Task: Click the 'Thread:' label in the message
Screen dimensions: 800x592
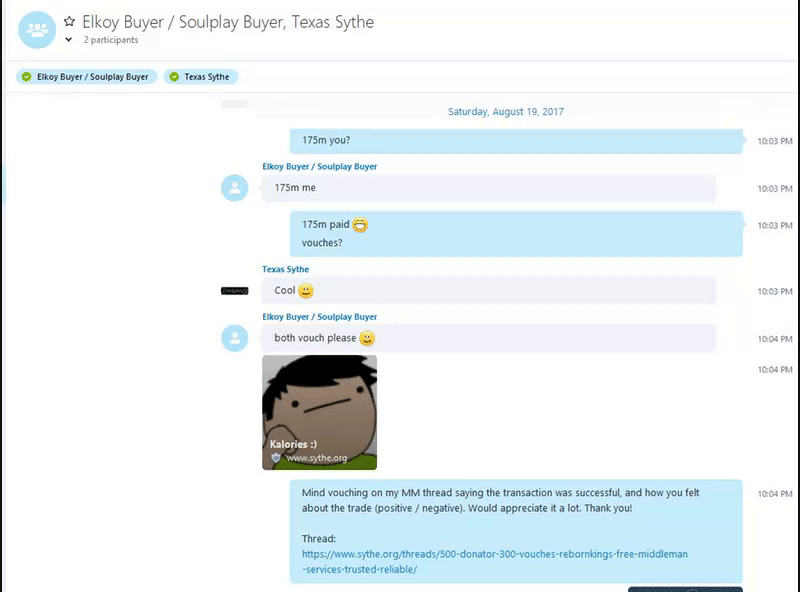Action: 319,539
